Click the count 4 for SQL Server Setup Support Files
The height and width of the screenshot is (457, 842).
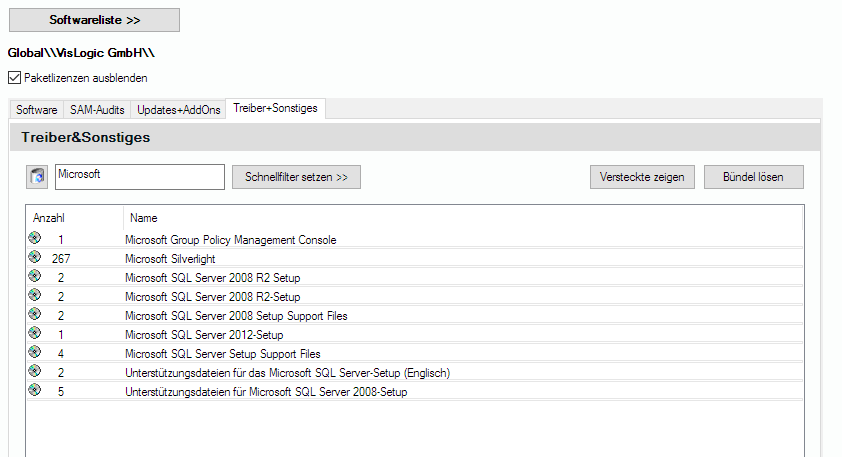click(61, 354)
